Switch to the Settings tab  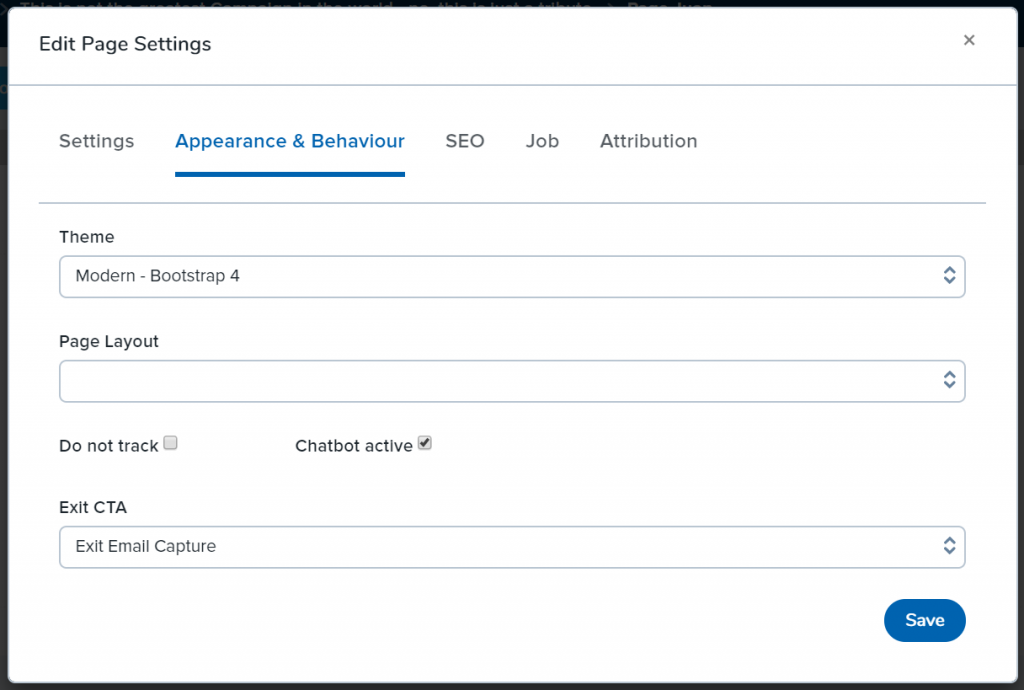[x=97, y=141]
